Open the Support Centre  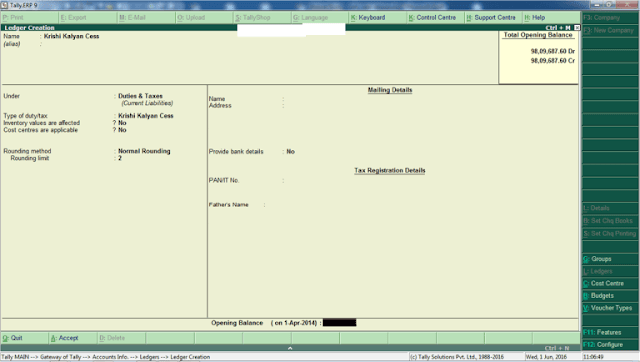[494, 18]
